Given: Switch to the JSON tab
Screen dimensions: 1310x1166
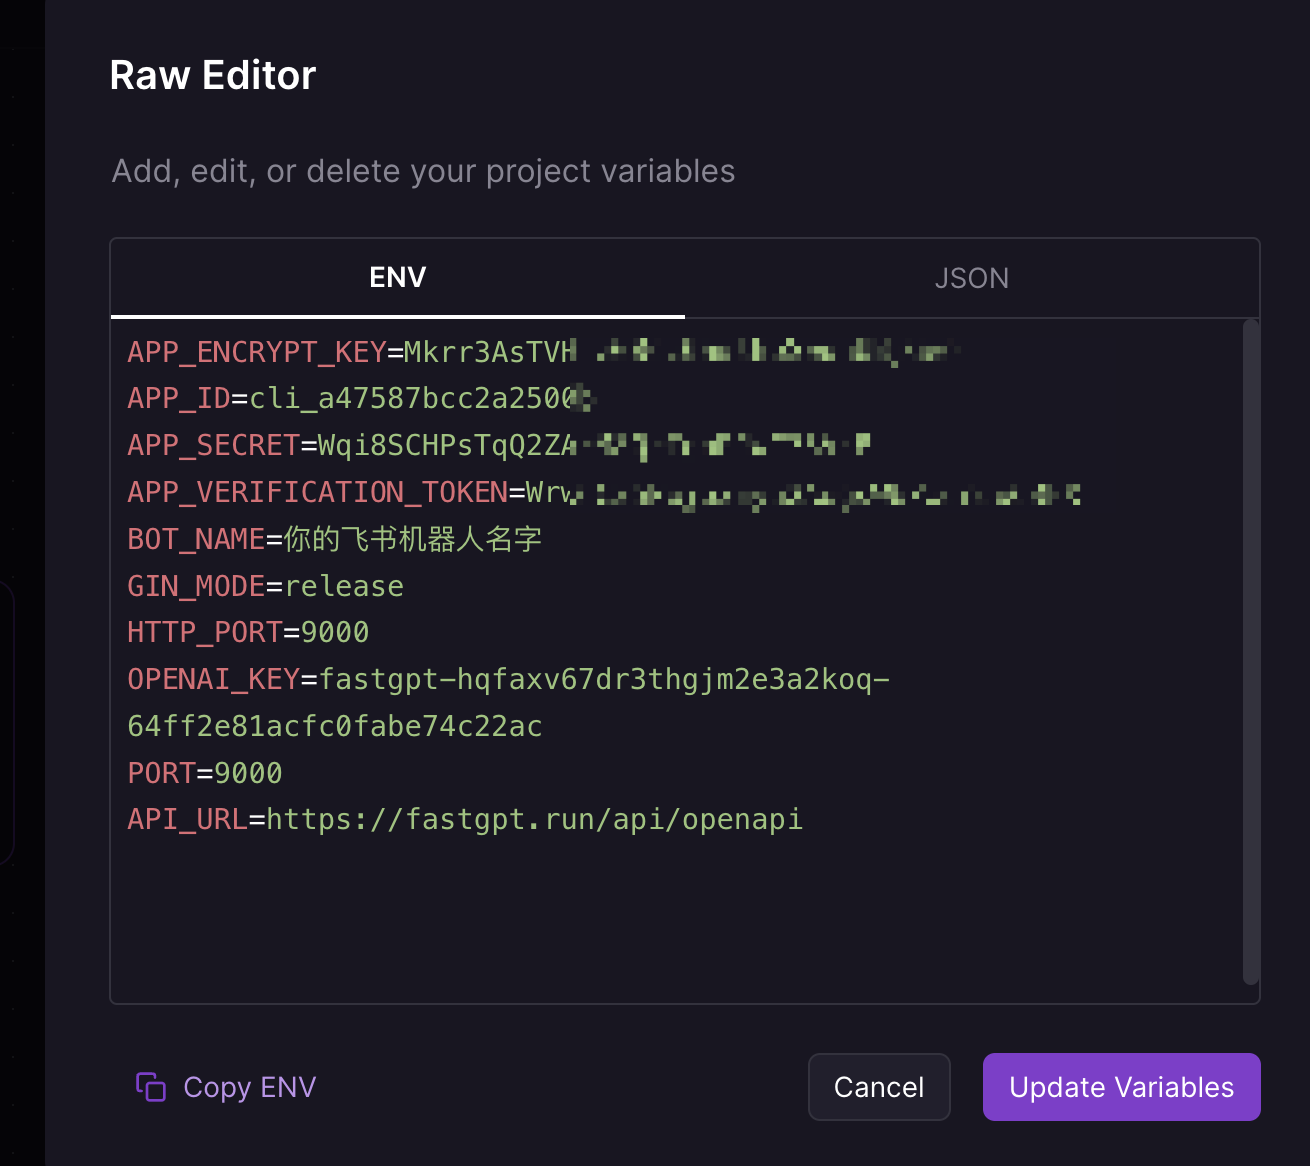Looking at the screenshot, I should coord(971,278).
